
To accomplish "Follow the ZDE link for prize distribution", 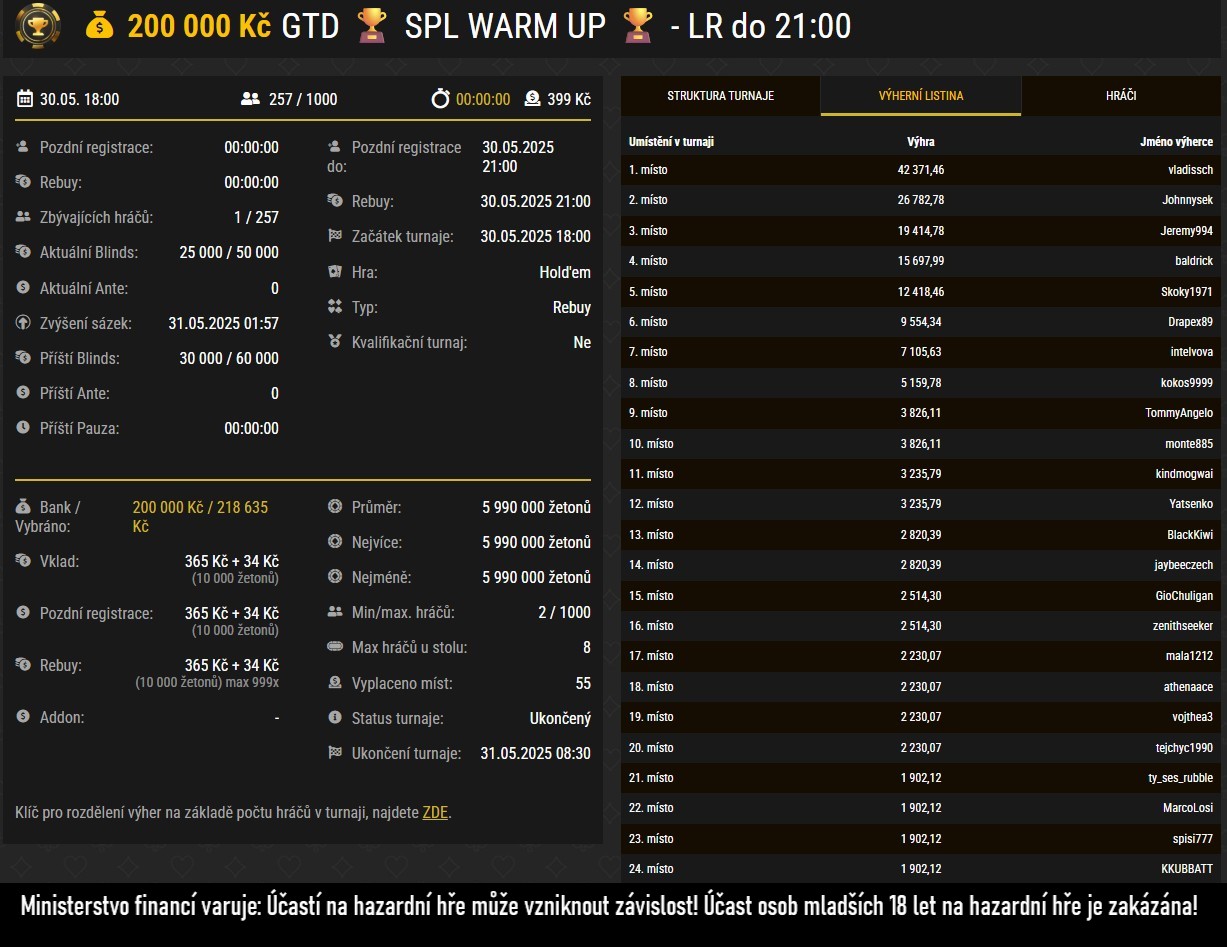I will (x=435, y=812).
